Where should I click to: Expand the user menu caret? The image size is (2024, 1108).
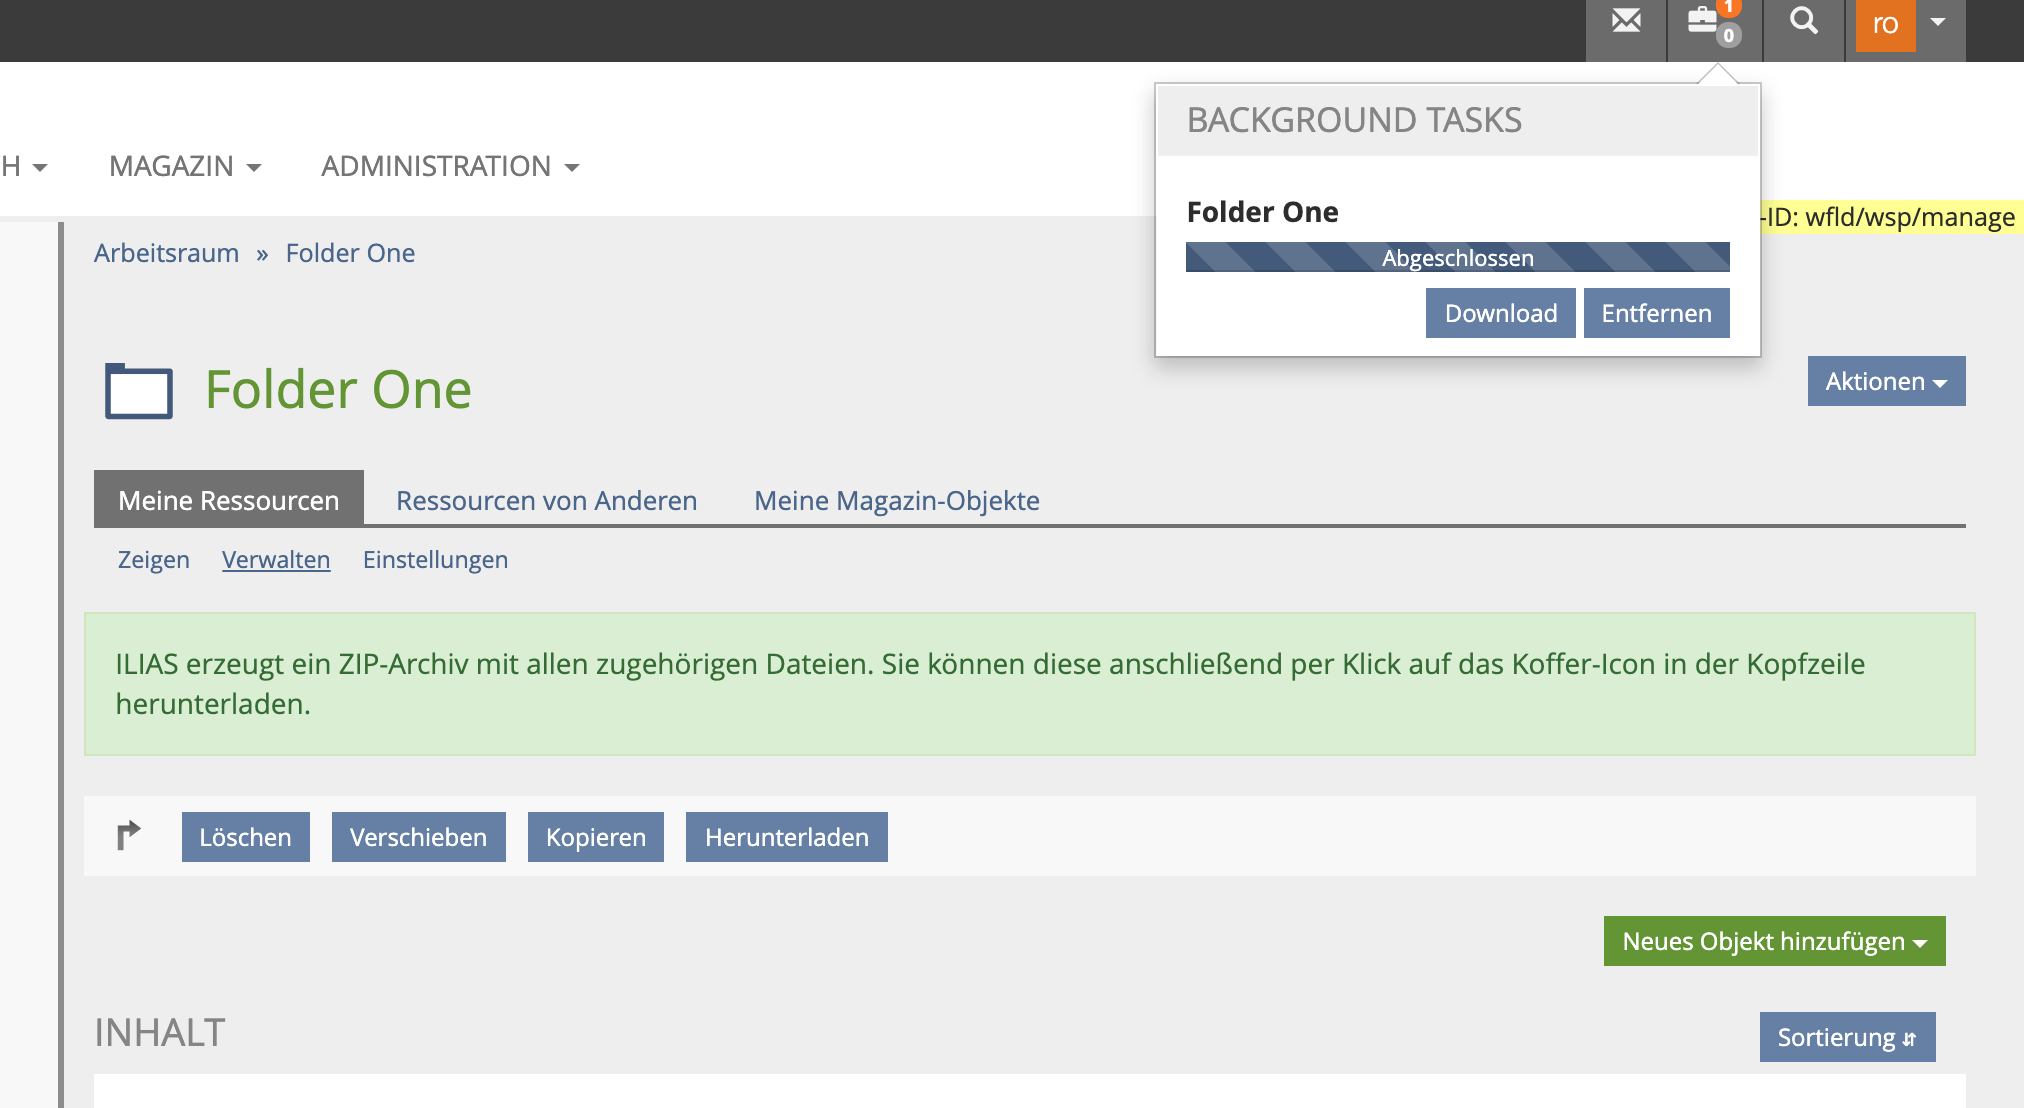(x=1938, y=22)
